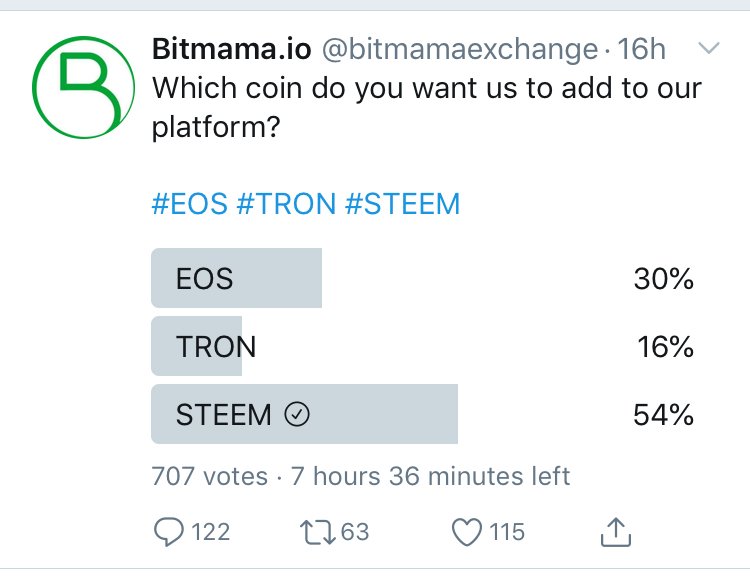Click the 54% STEEM result bar
The image size is (750, 583).
[x=304, y=414]
